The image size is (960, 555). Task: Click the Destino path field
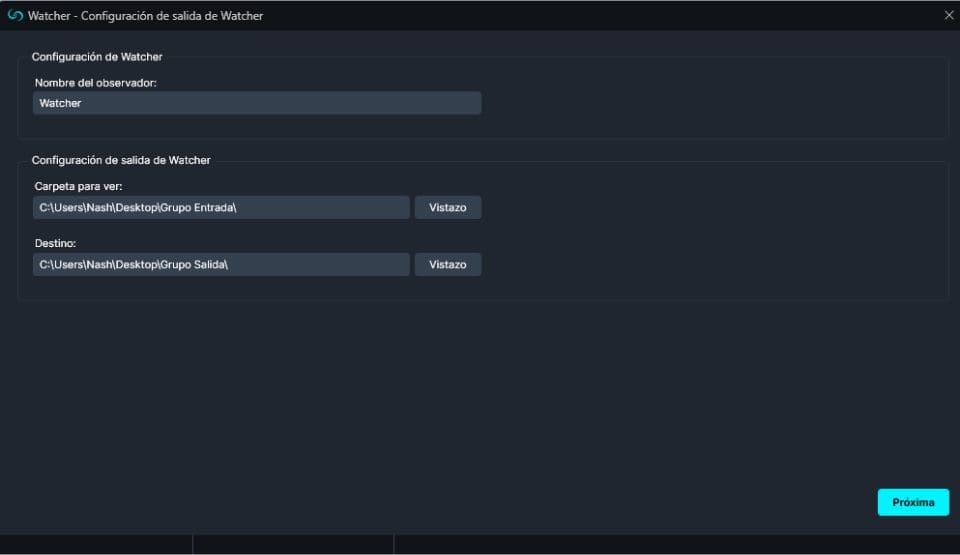(x=221, y=265)
